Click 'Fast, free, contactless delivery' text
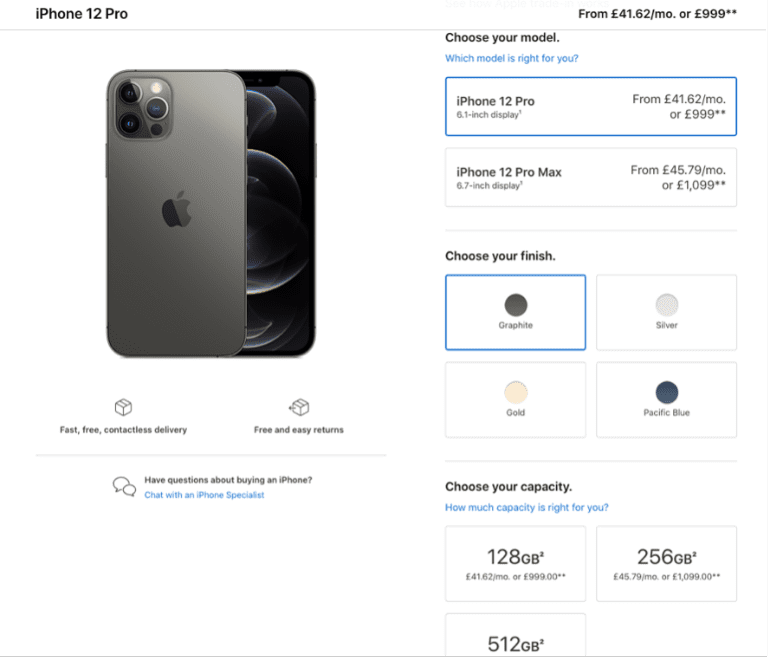770x659 pixels. click(x=123, y=430)
